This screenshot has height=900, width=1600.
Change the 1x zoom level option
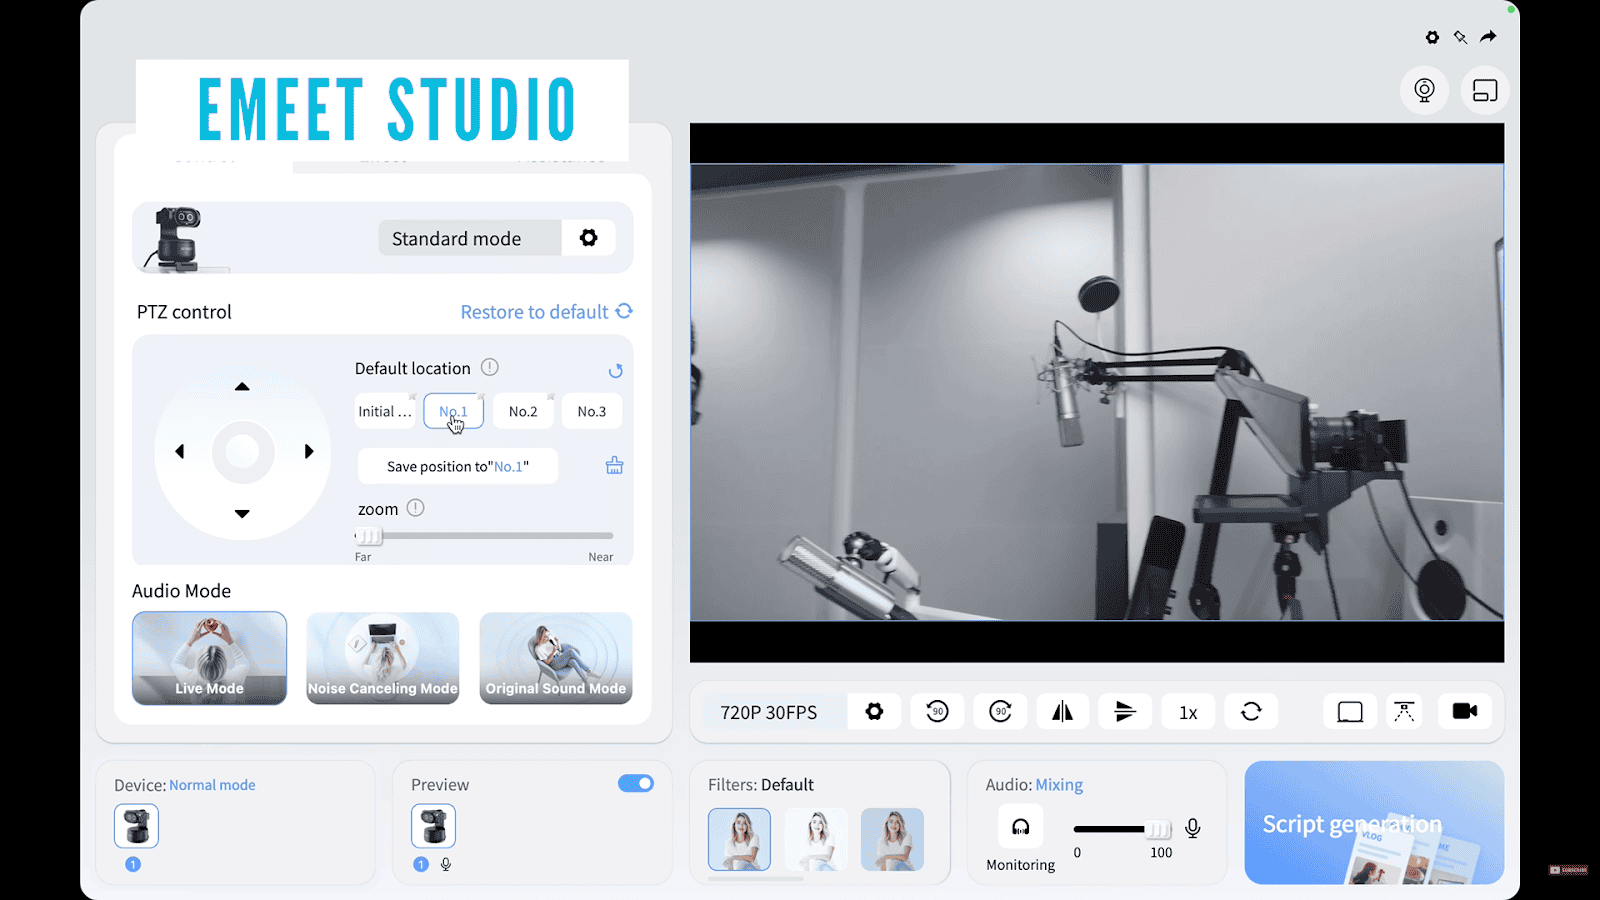point(1188,712)
